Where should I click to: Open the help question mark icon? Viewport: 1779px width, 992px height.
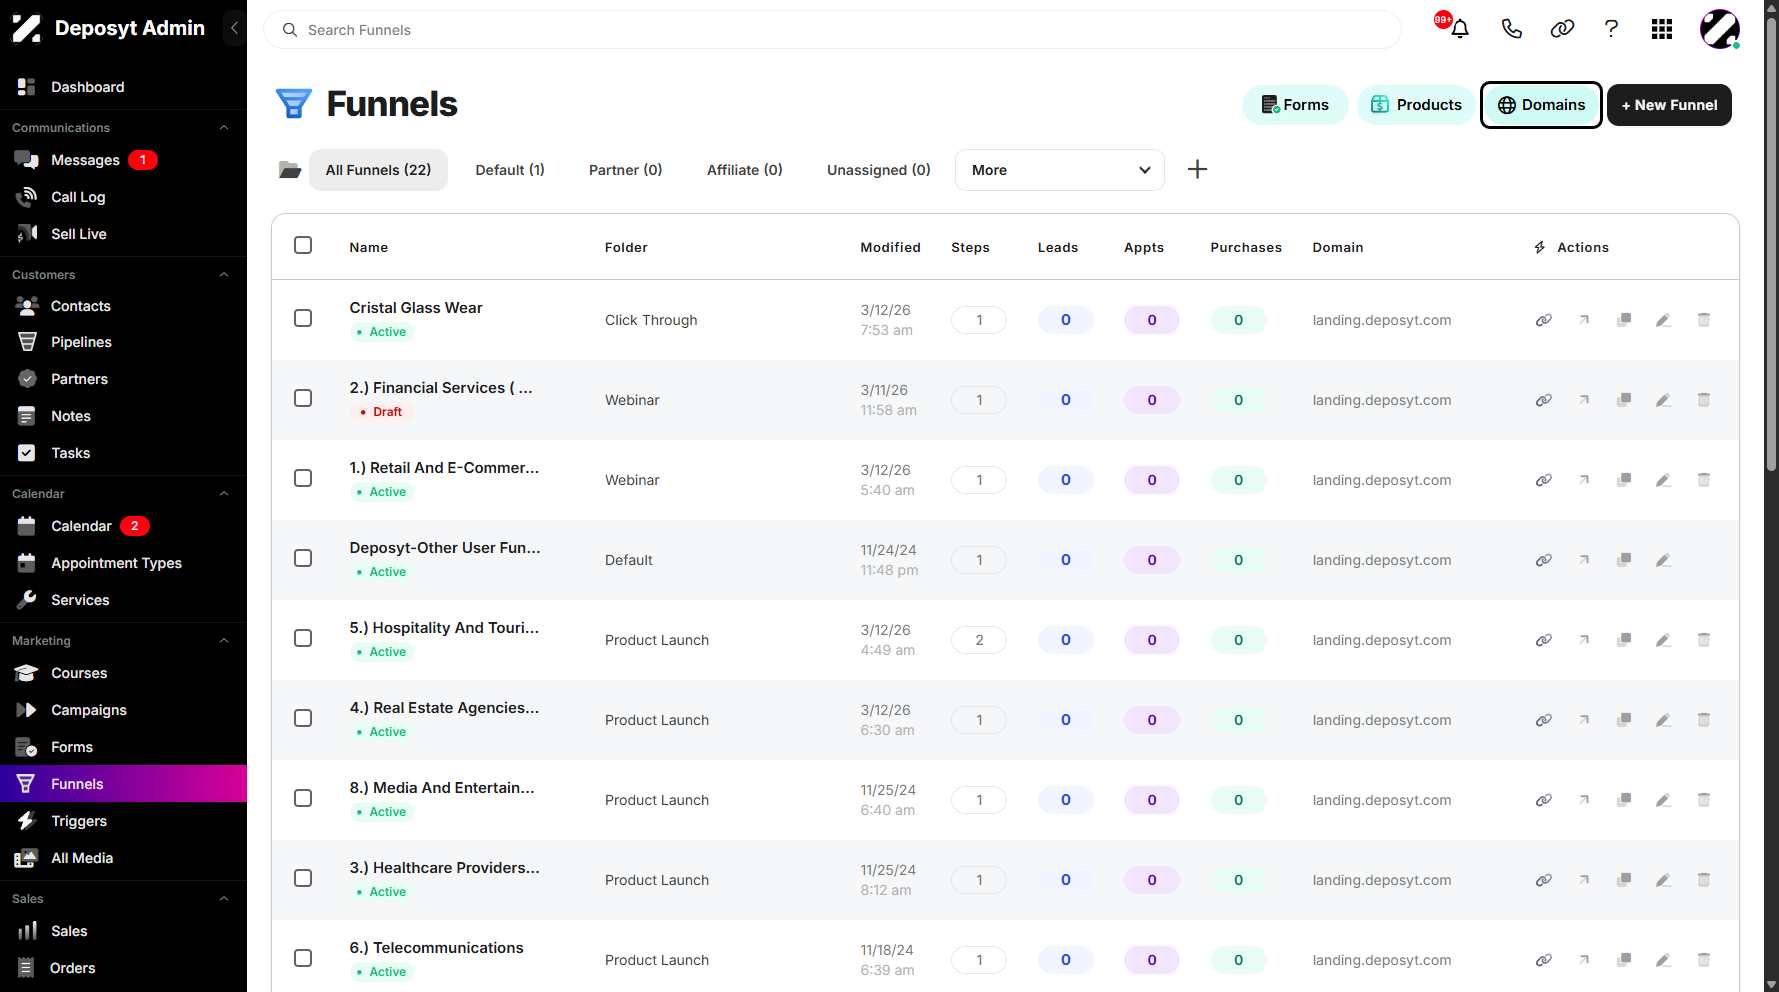tap(1611, 29)
